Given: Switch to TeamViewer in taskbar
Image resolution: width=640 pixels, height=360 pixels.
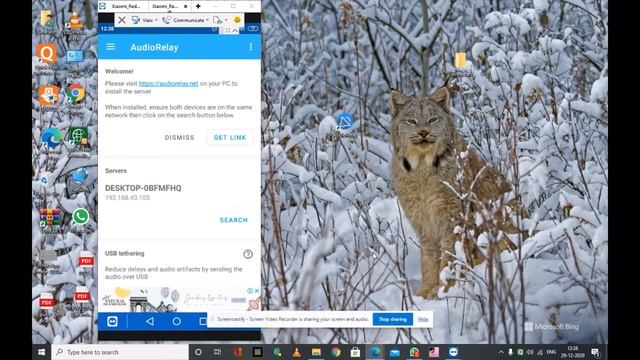Looking at the screenshot, I should pos(453,352).
